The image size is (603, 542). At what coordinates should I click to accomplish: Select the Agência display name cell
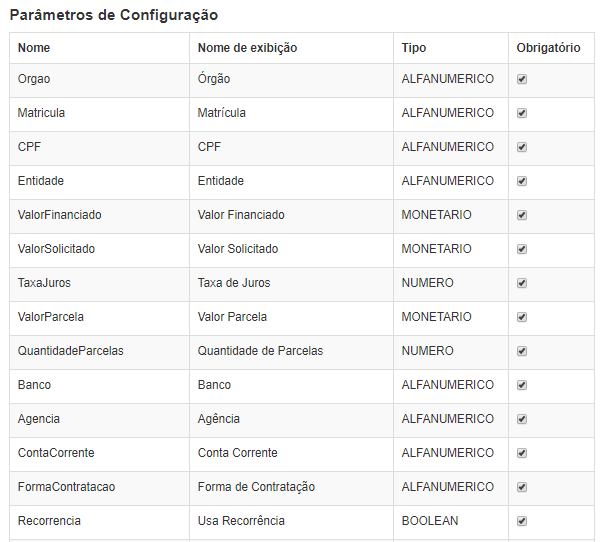click(x=292, y=419)
